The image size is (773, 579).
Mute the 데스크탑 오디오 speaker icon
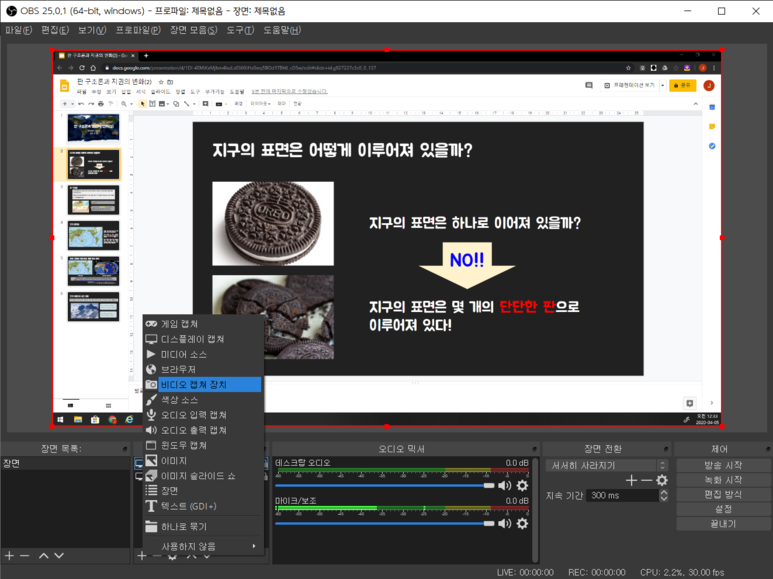click(x=504, y=486)
